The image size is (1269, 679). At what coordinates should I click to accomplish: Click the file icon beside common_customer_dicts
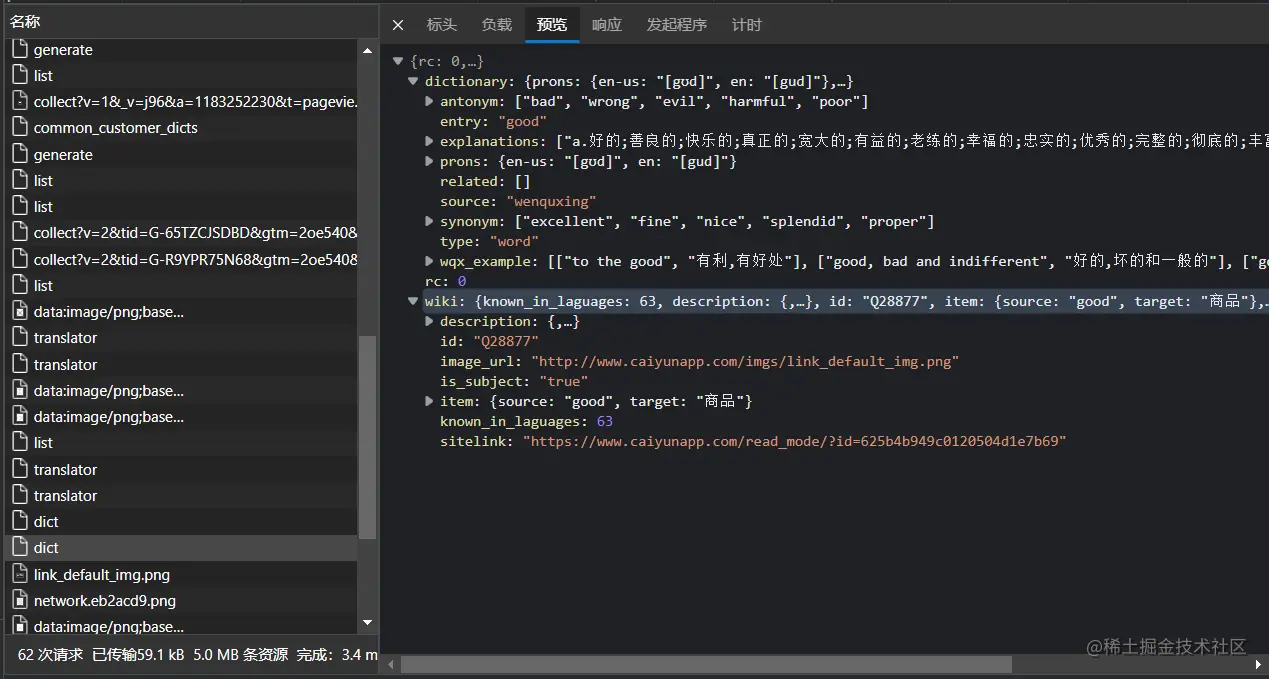point(20,127)
